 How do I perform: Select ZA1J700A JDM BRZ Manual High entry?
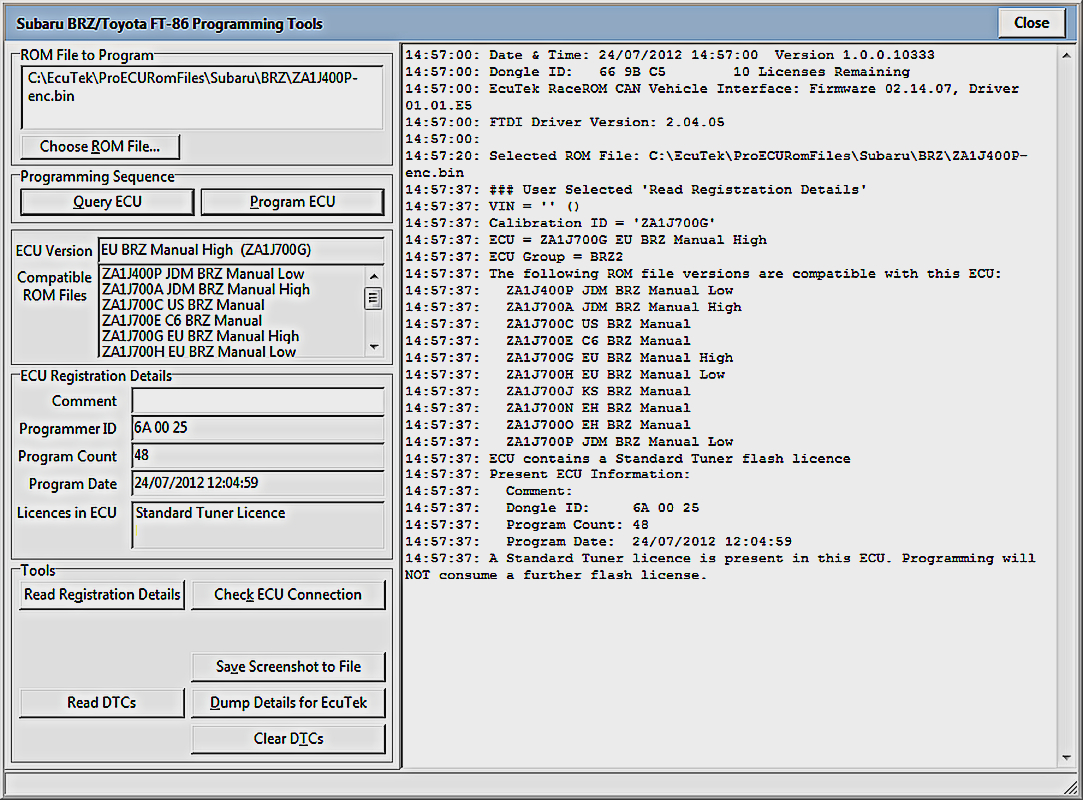pos(206,290)
